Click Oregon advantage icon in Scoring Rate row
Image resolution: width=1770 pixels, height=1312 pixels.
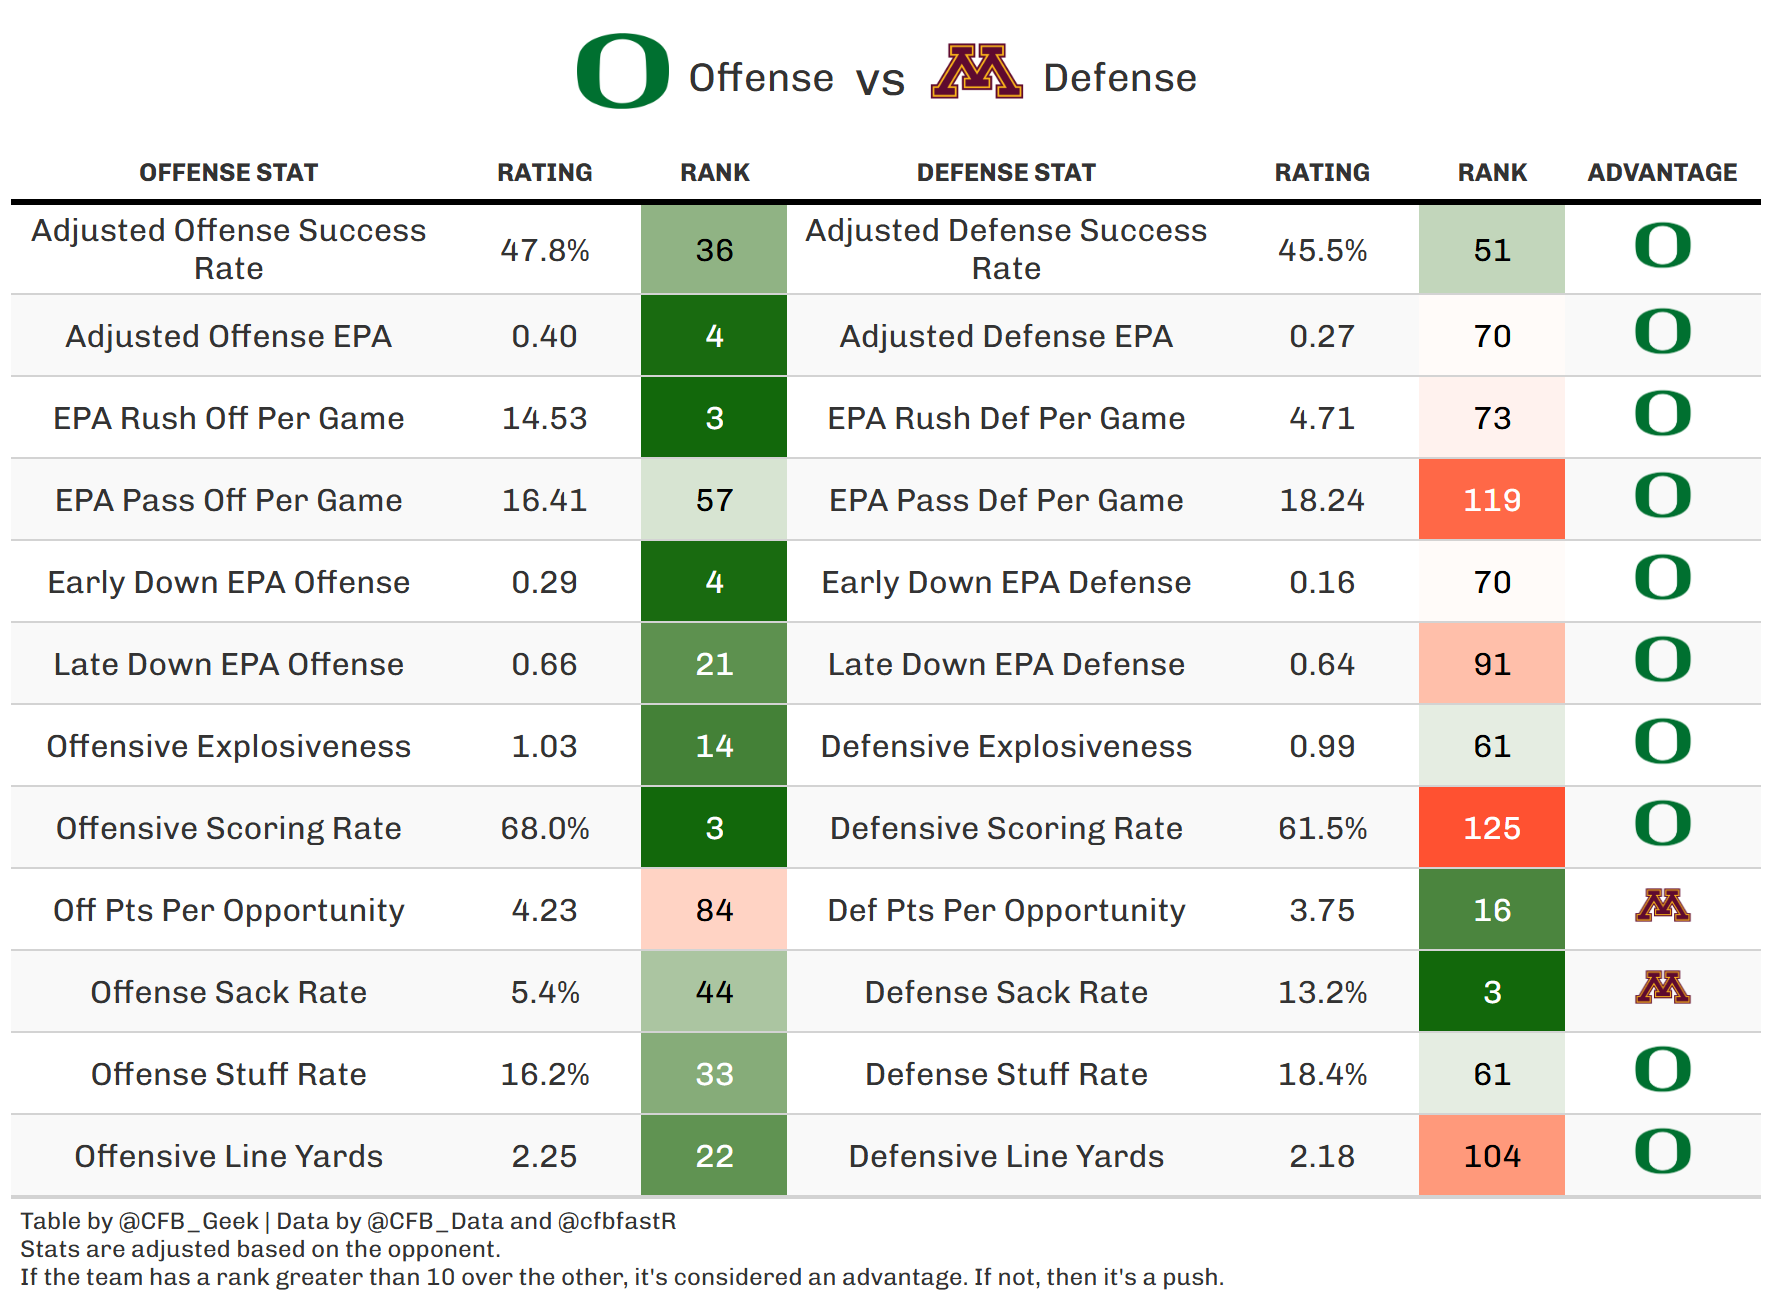coord(1662,824)
